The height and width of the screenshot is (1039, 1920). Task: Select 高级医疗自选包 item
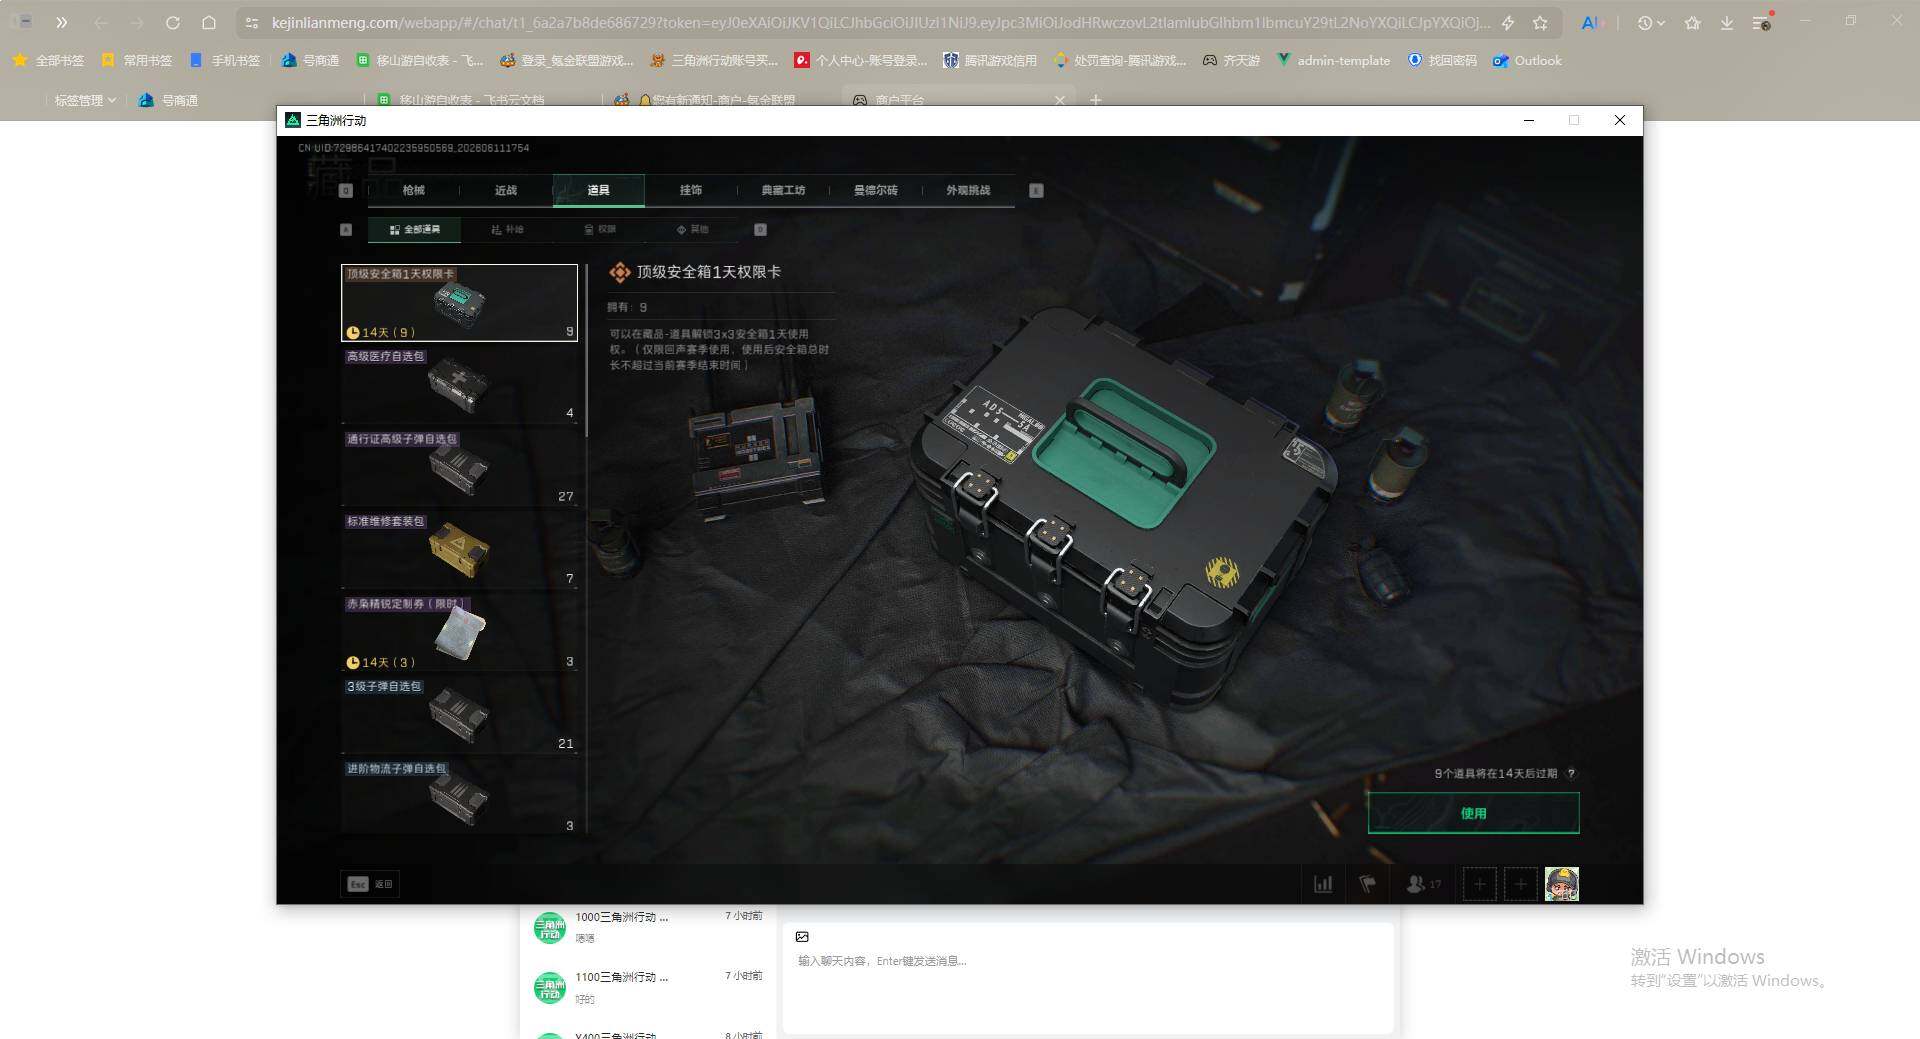pyautogui.click(x=459, y=385)
